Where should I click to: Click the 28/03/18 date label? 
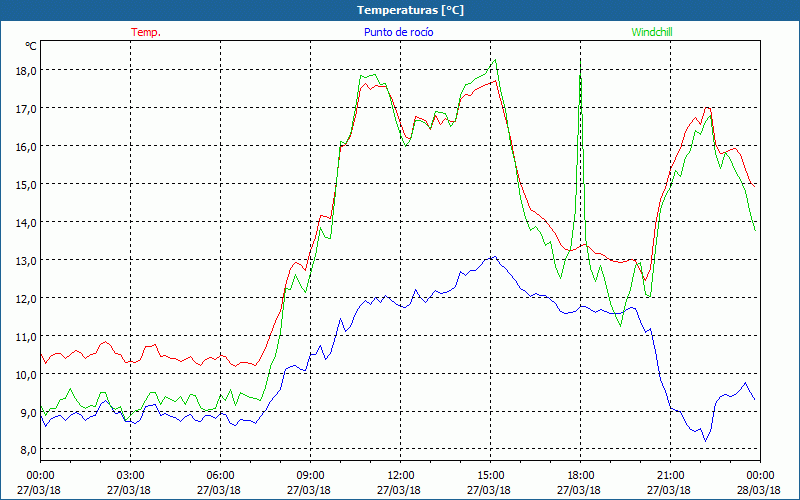tap(759, 490)
